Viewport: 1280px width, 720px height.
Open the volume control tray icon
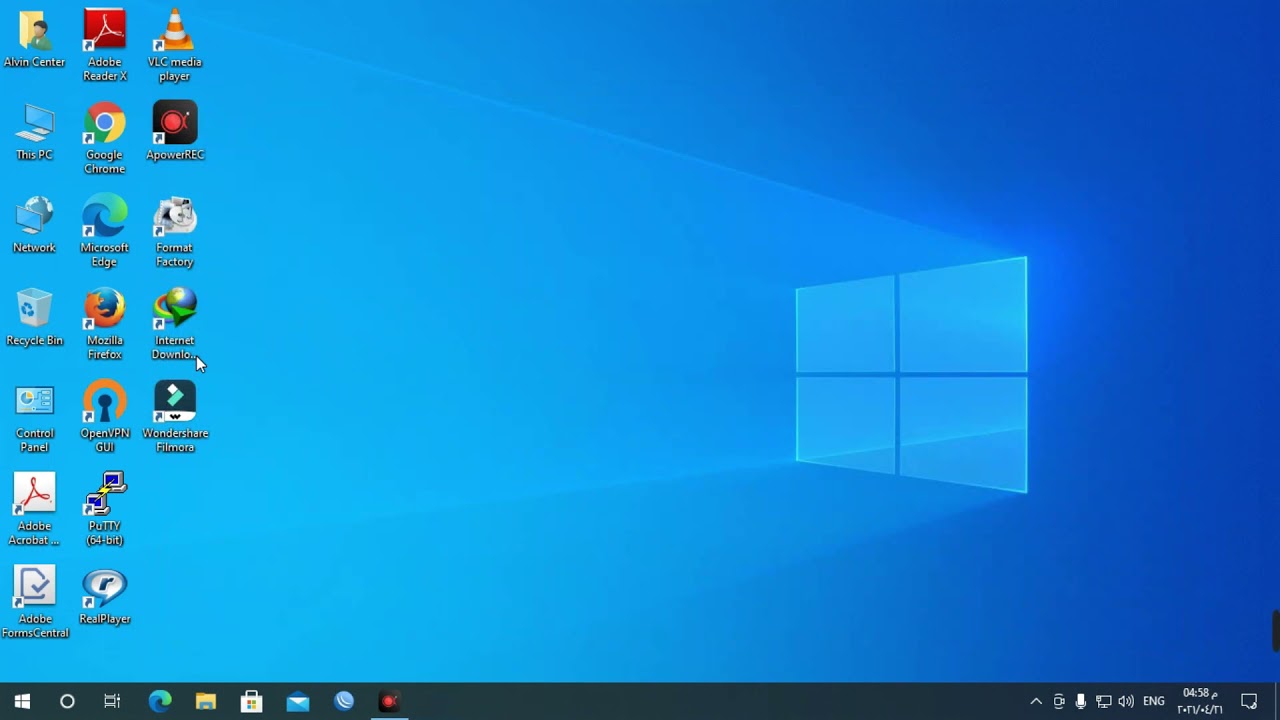(1126, 701)
